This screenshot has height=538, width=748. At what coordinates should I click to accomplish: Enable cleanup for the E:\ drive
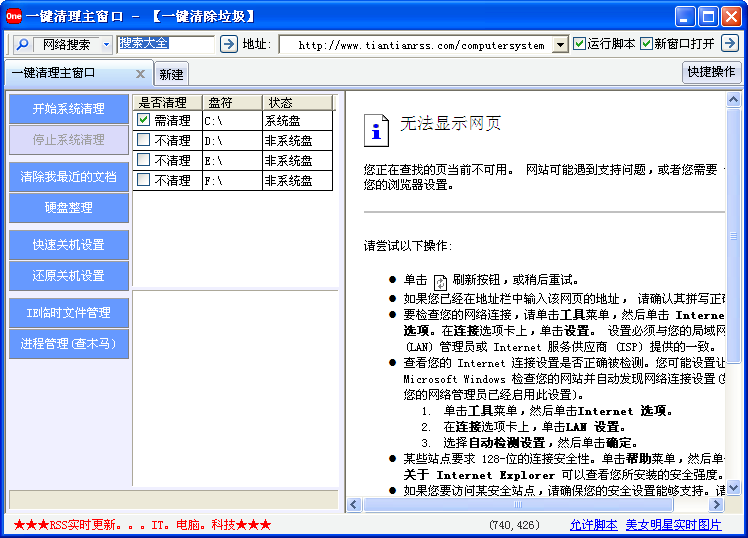pyautogui.click(x=144, y=160)
